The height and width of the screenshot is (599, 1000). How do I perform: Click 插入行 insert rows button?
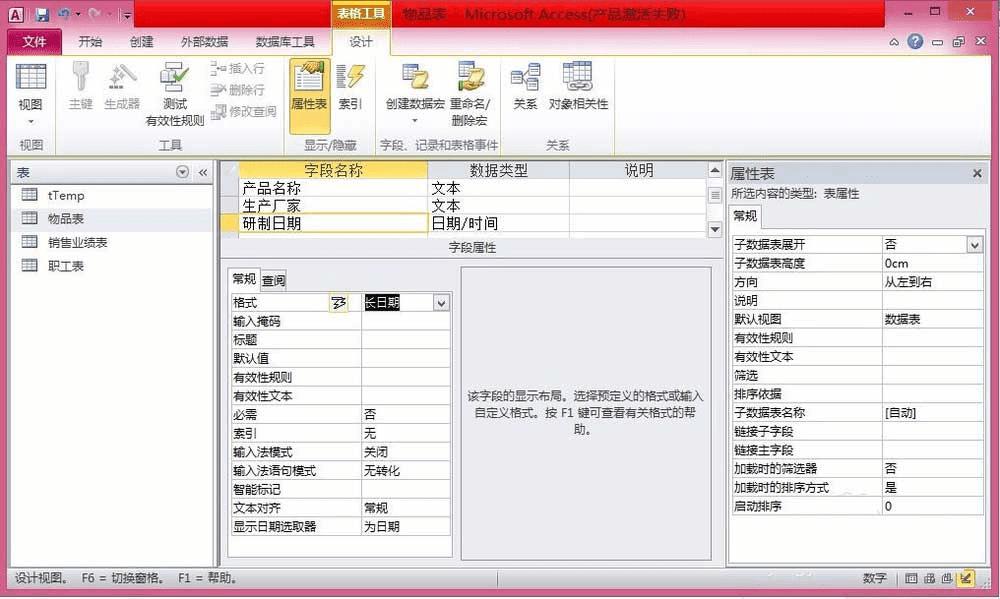coord(237,68)
